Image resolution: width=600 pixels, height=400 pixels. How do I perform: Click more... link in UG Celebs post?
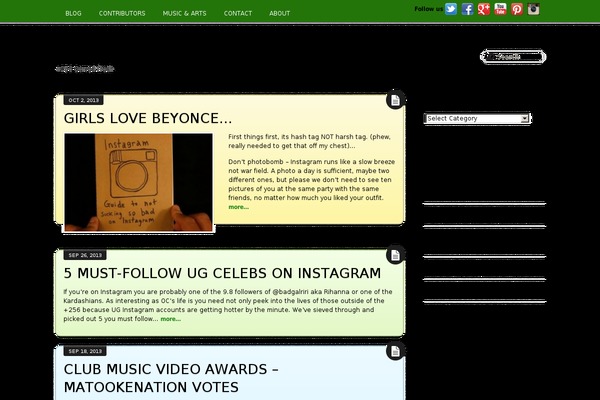coord(171,319)
